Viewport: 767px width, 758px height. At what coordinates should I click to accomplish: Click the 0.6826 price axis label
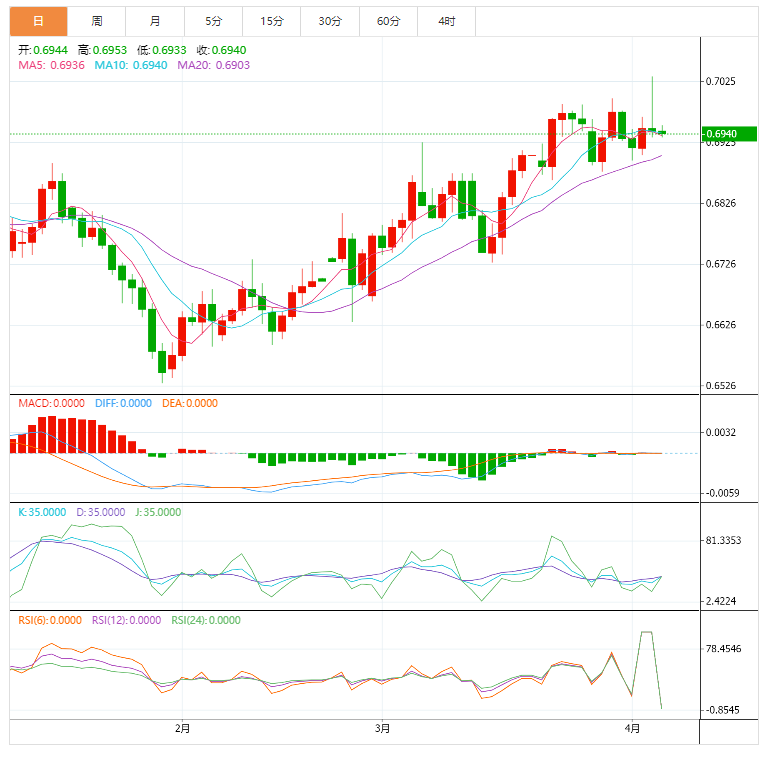(721, 203)
